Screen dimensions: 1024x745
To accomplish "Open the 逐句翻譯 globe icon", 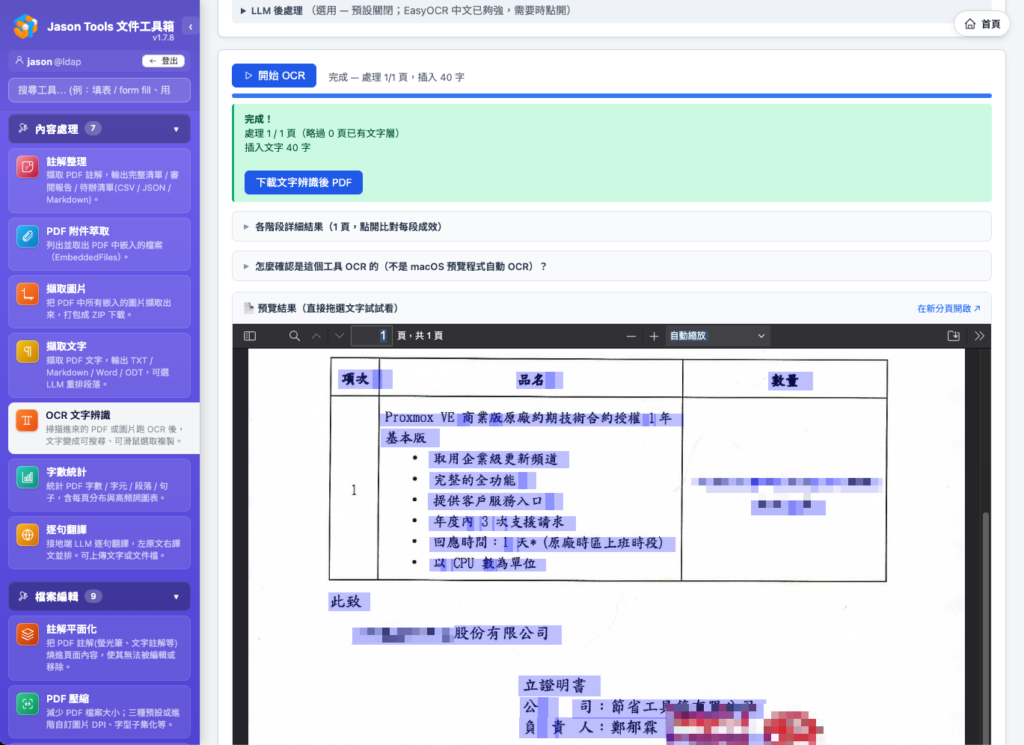I will coord(27,535).
